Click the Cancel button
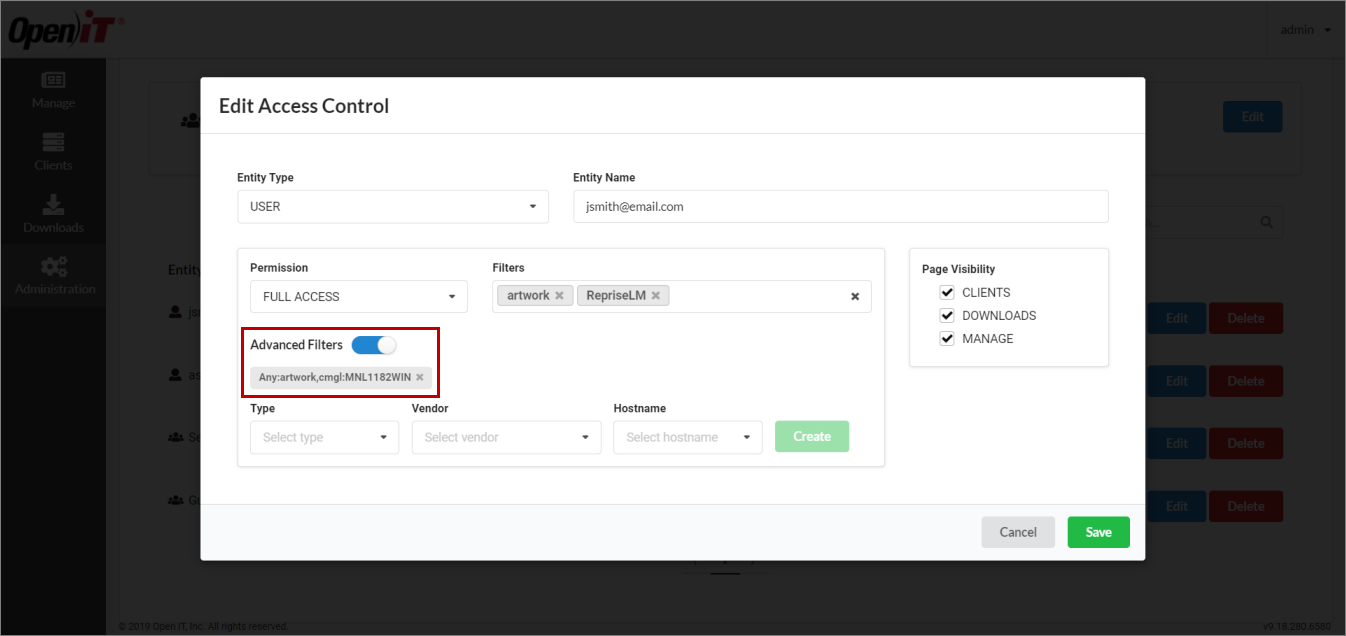 (x=1018, y=532)
